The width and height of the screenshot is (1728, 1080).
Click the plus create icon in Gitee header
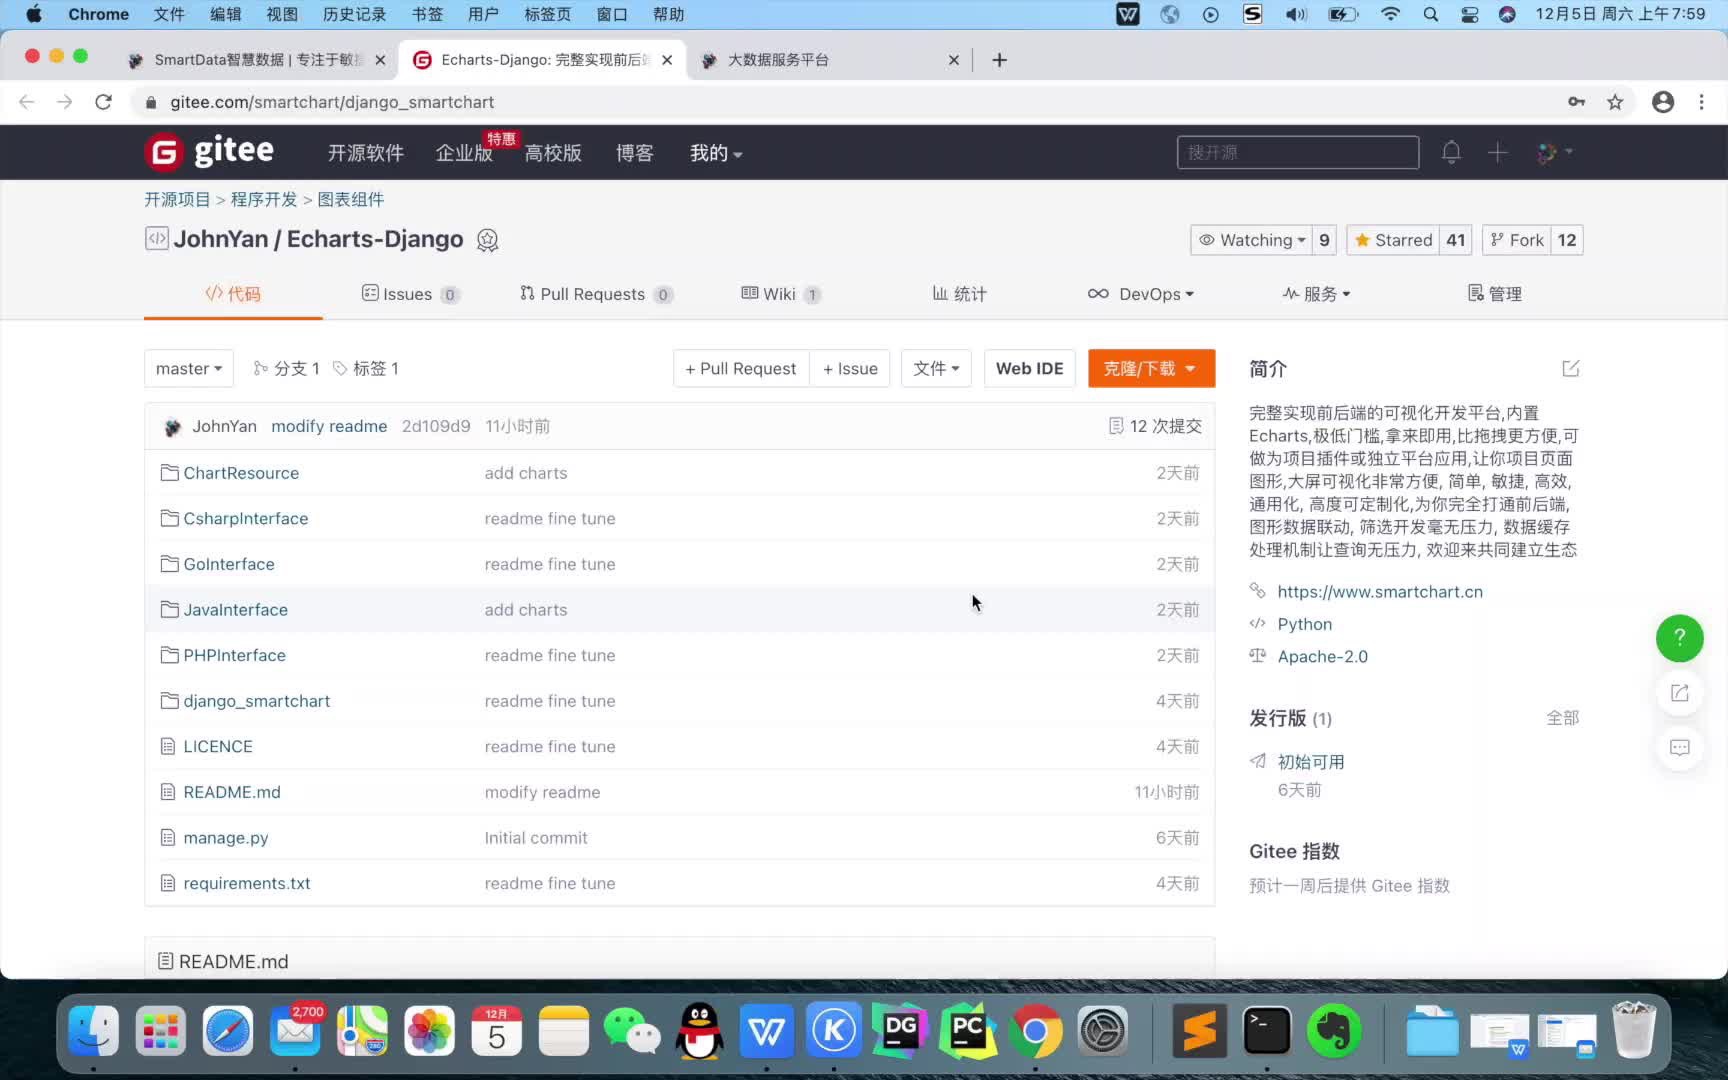coord(1497,152)
